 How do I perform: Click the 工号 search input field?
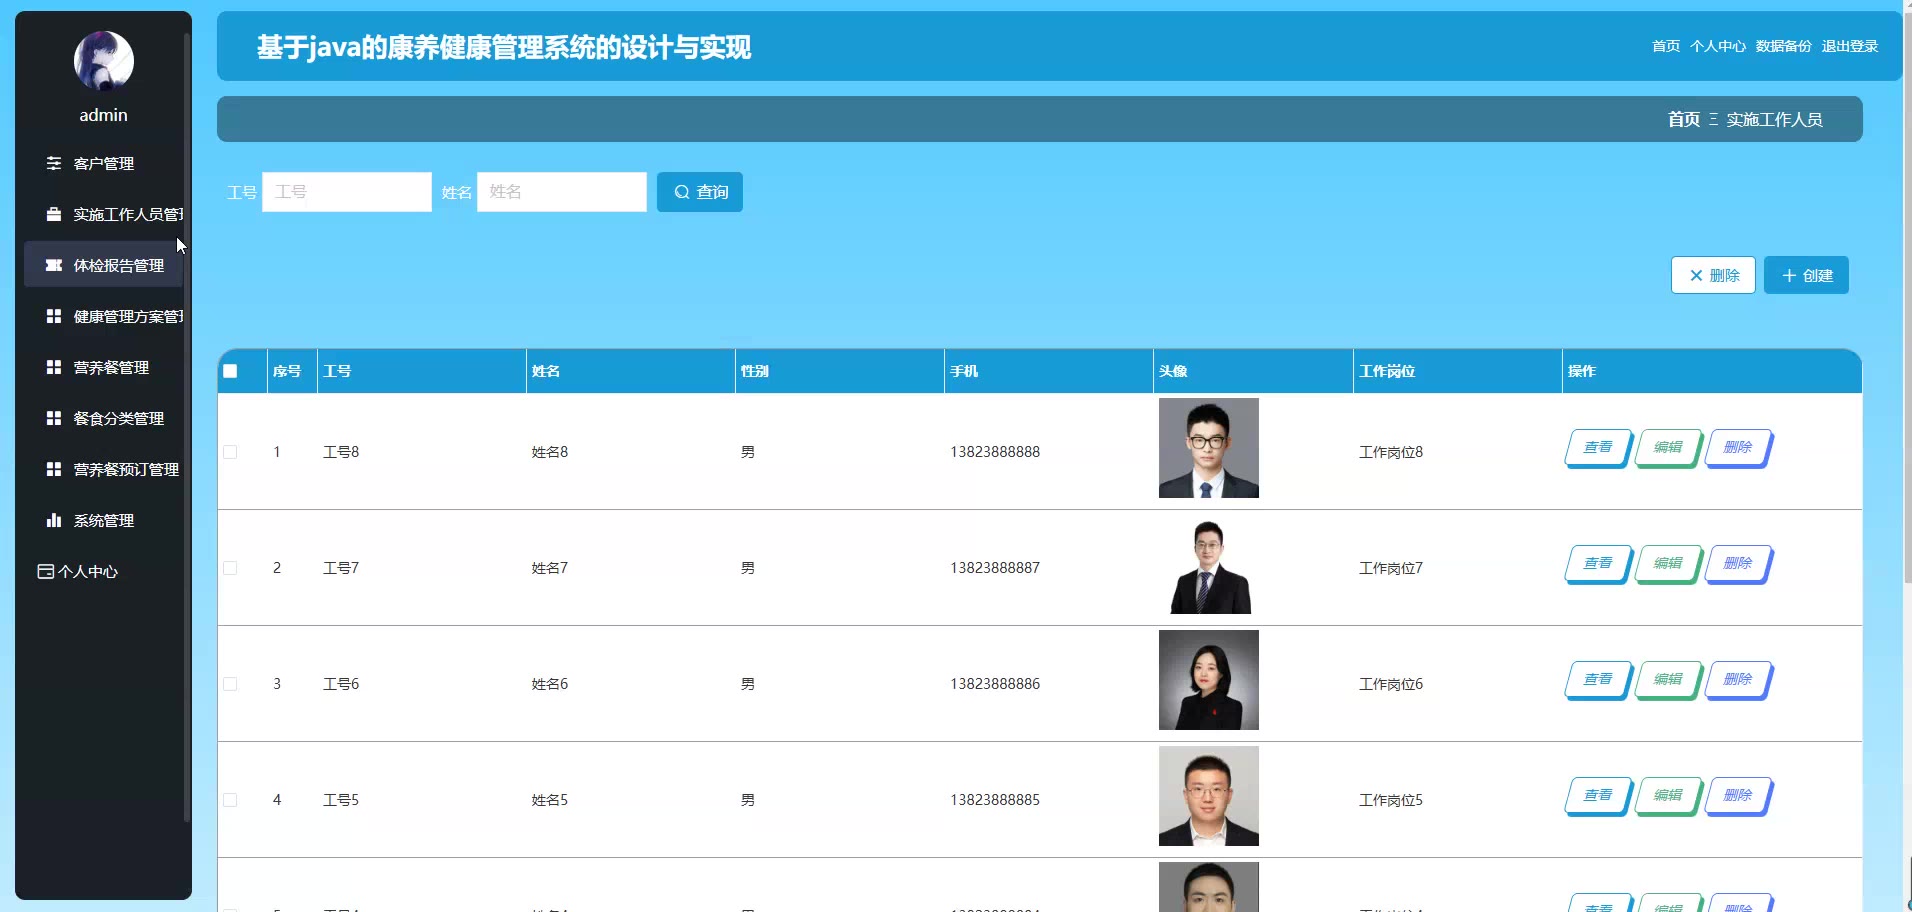(x=346, y=192)
